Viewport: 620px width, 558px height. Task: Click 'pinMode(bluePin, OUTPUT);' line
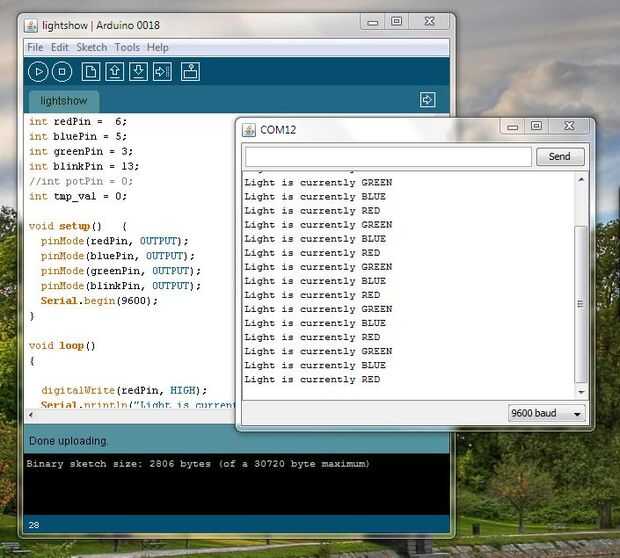click(x=118, y=256)
